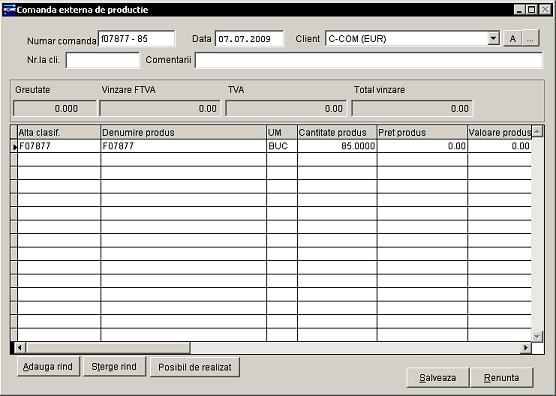Click the Adauga rind button

point(48,366)
